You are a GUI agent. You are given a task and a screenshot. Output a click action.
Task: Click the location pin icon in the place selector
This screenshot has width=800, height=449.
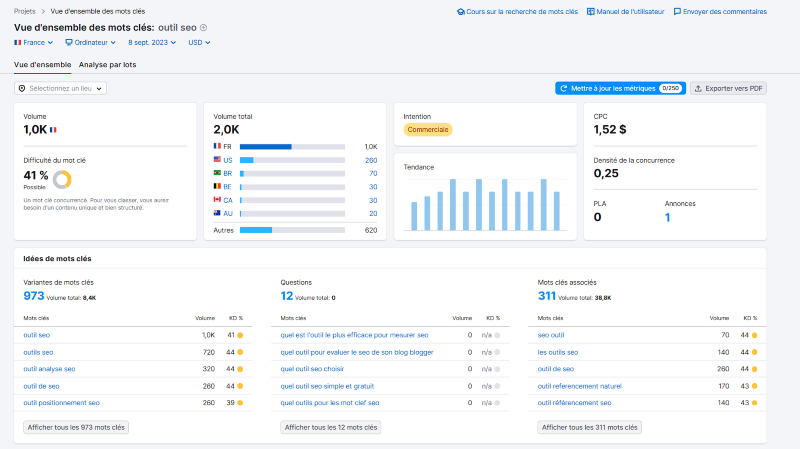[22, 88]
